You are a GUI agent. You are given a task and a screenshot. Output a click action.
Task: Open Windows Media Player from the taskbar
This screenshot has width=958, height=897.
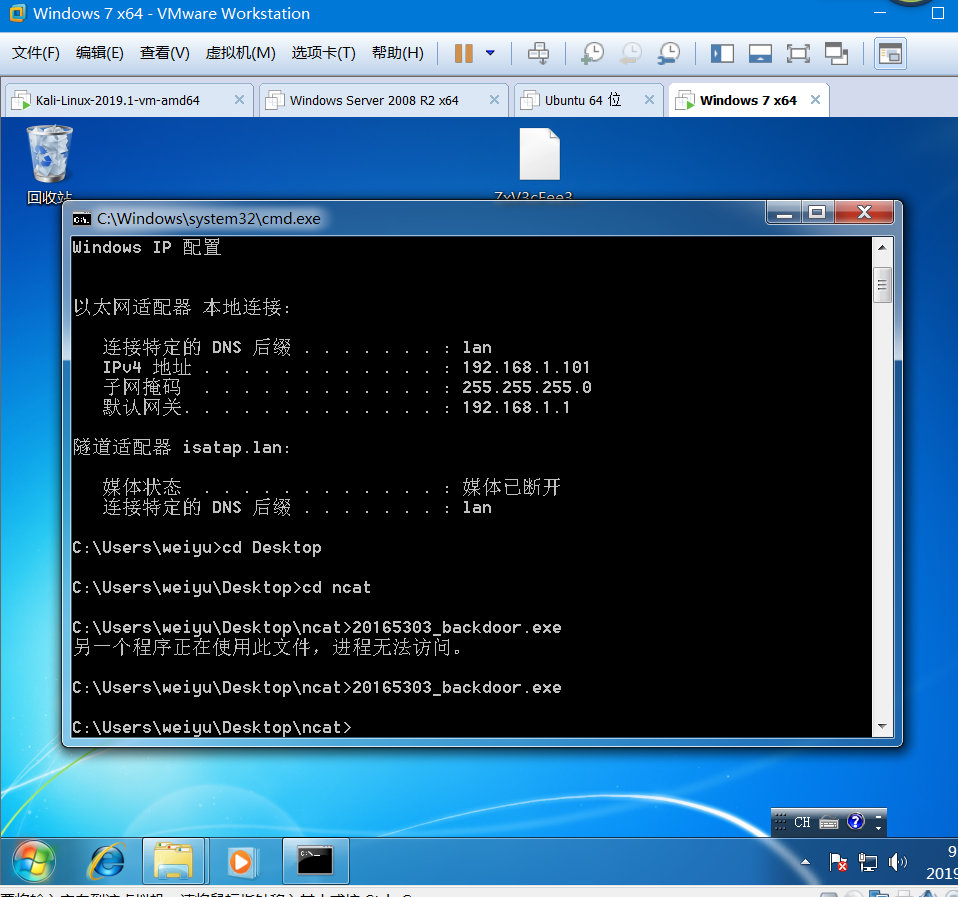point(242,861)
